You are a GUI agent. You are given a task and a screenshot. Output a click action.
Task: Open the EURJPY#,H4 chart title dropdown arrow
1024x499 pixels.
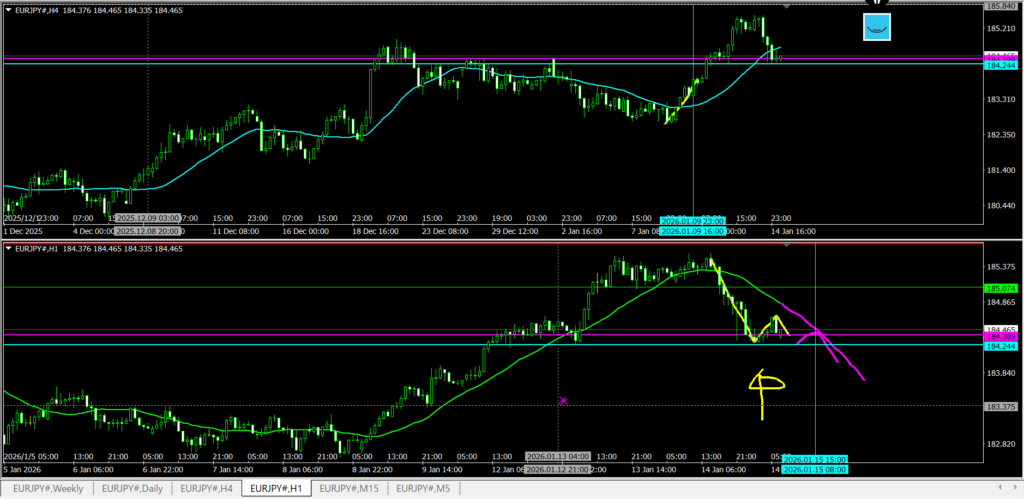[8, 9]
